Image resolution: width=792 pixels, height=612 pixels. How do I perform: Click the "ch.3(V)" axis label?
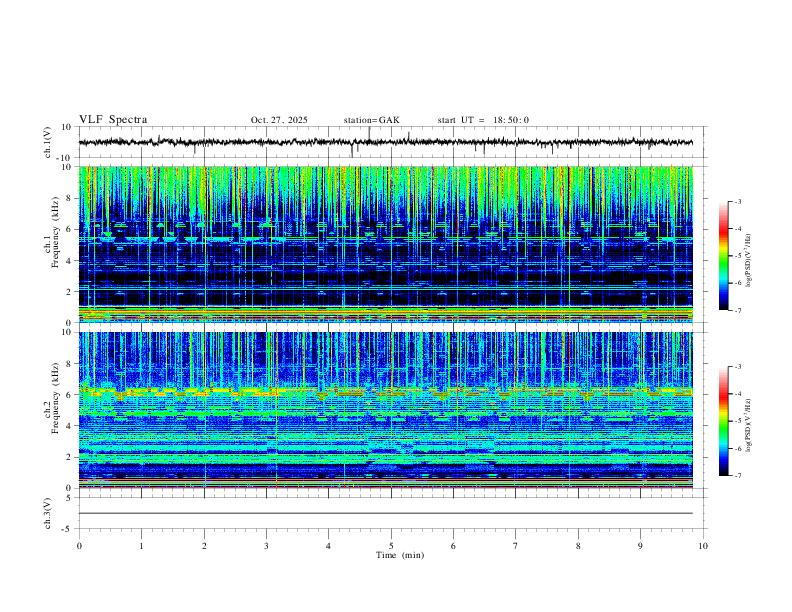coord(48,513)
